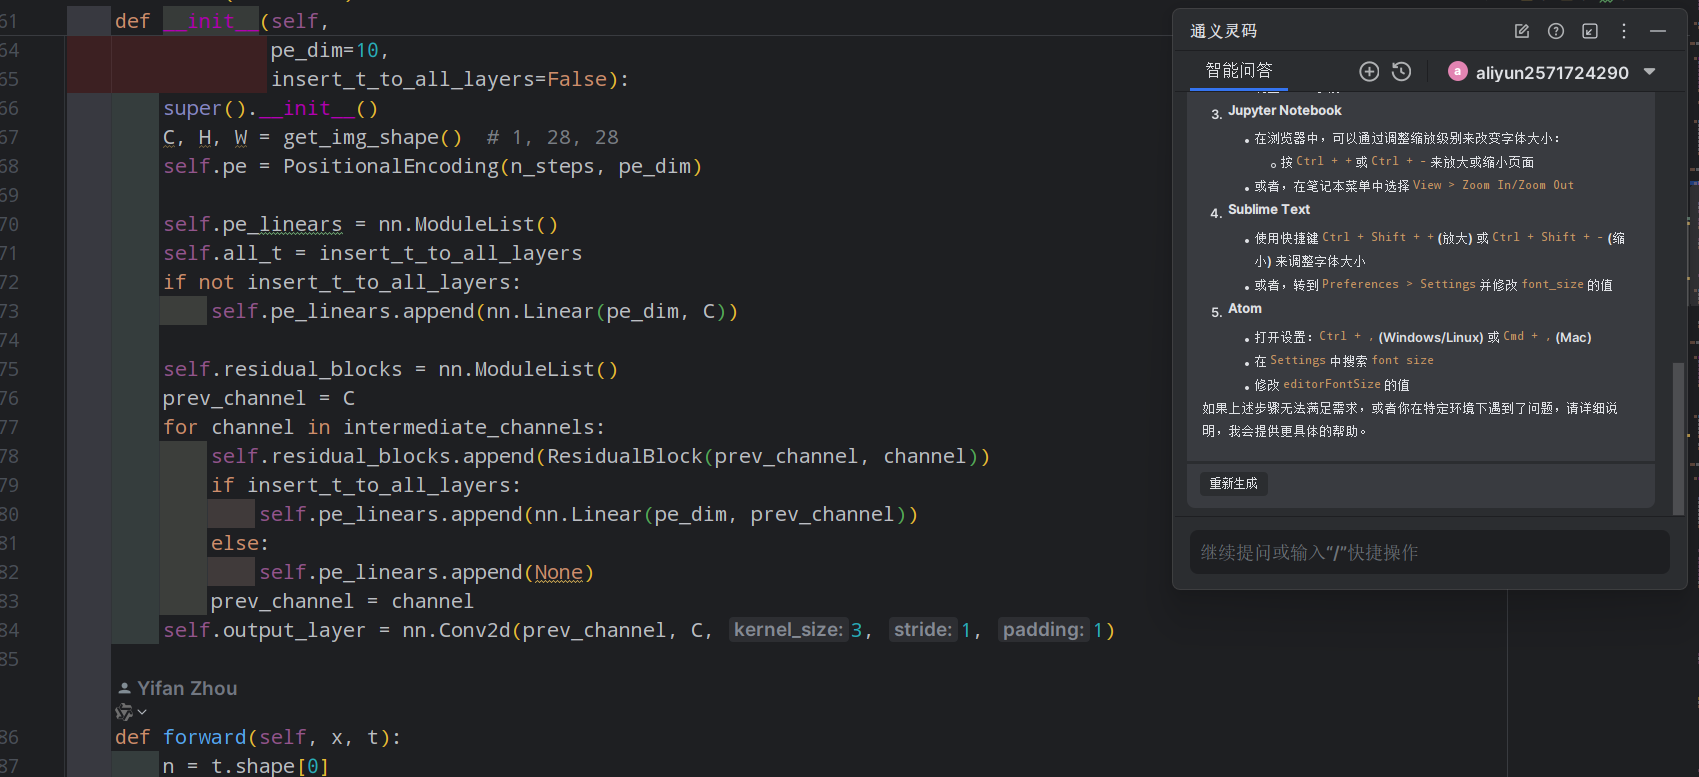Click the nn.Conv2d call in output_layer line

coord(456,630)
